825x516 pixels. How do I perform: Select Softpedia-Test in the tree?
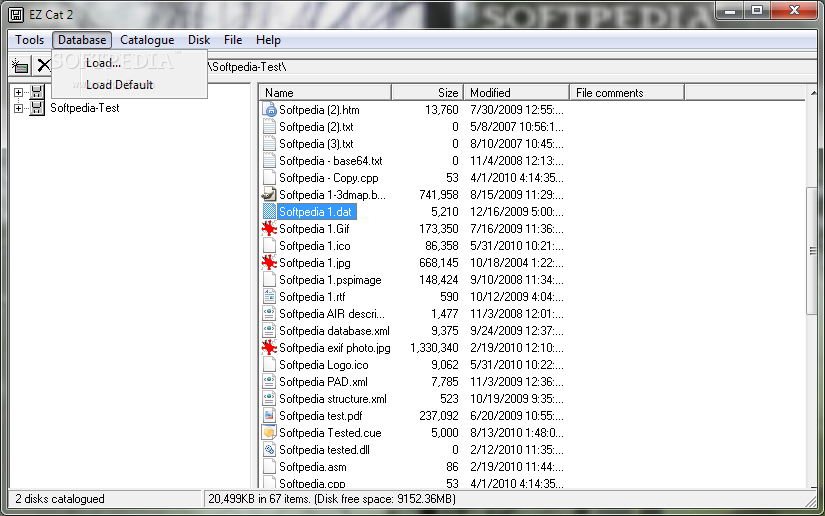point(85,108)
